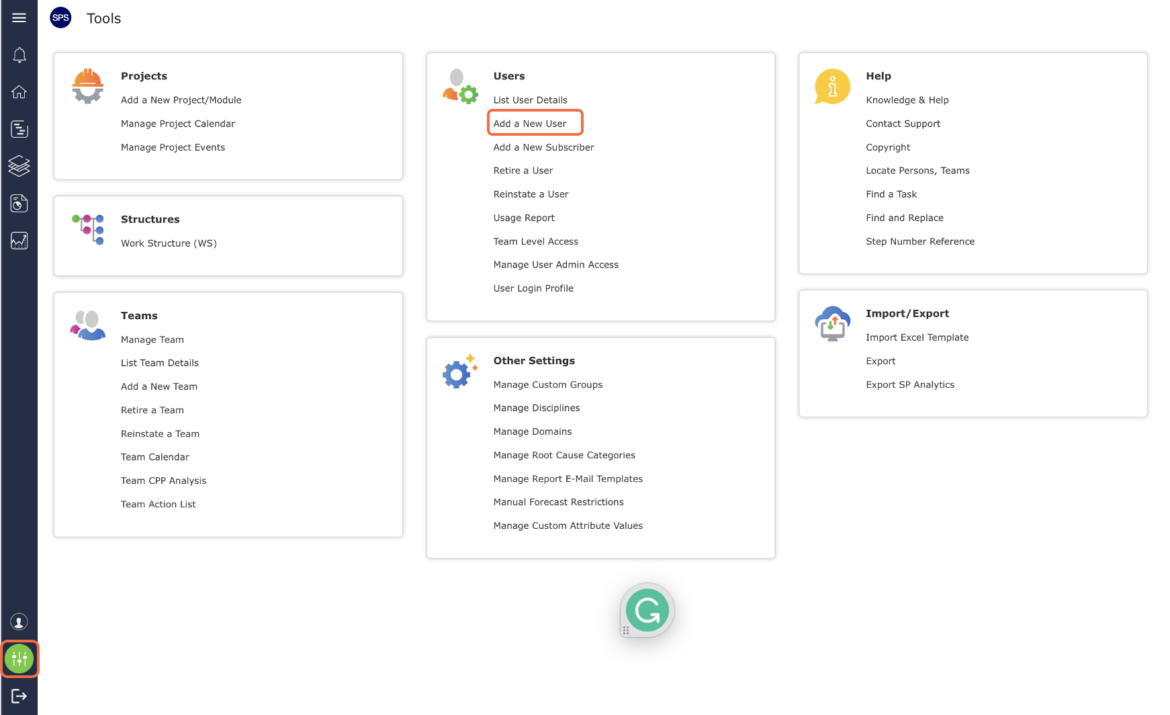Click the SPS logo next to Tools
Viewport: 1170px width, 715px height.
click(60, 18)
